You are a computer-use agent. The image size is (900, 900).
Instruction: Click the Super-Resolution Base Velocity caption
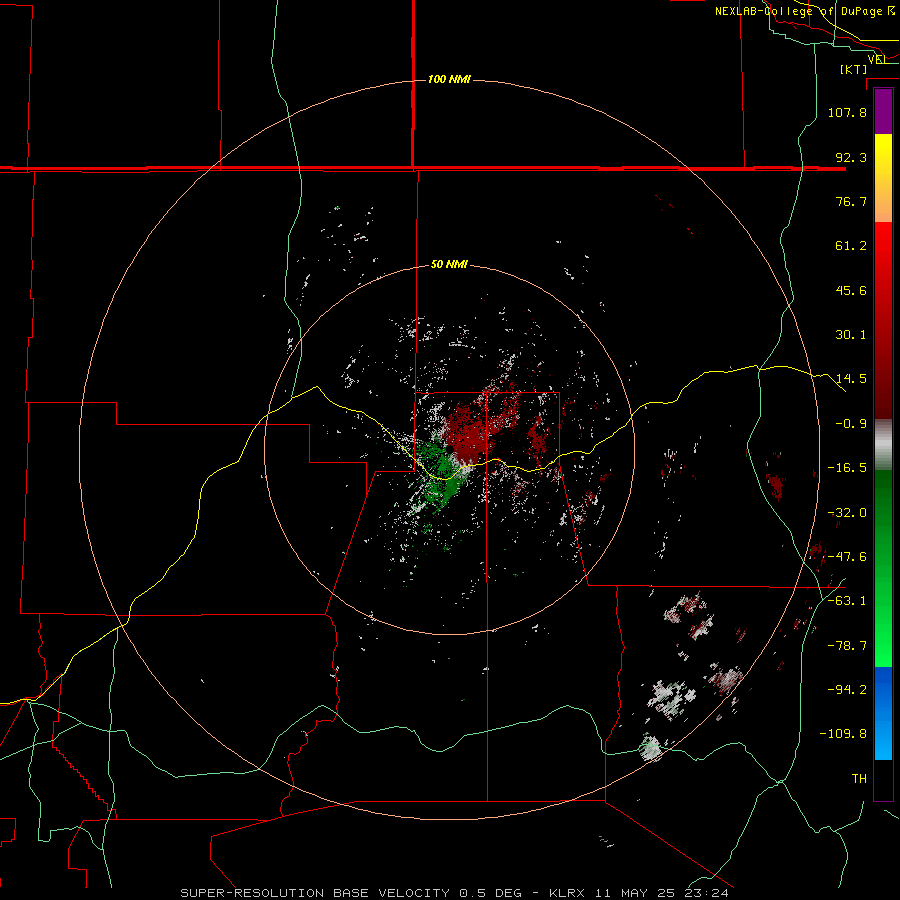click(x=455, y=893)
